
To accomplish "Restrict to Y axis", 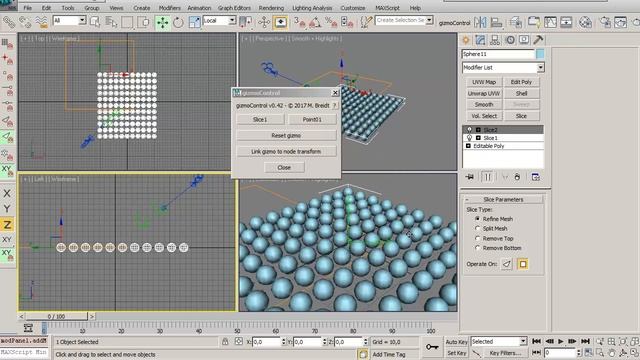I will tap(7, 209).
